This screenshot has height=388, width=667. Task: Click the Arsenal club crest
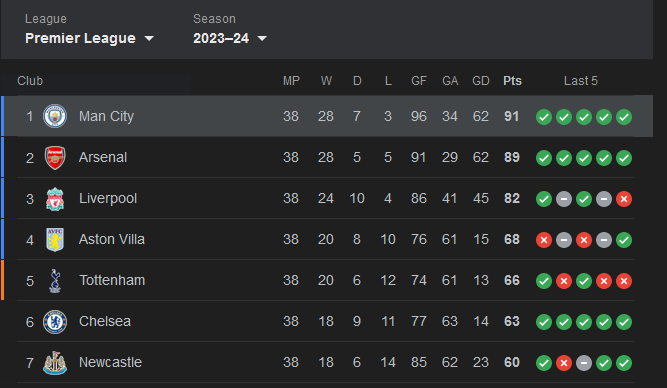pos(55,157)
